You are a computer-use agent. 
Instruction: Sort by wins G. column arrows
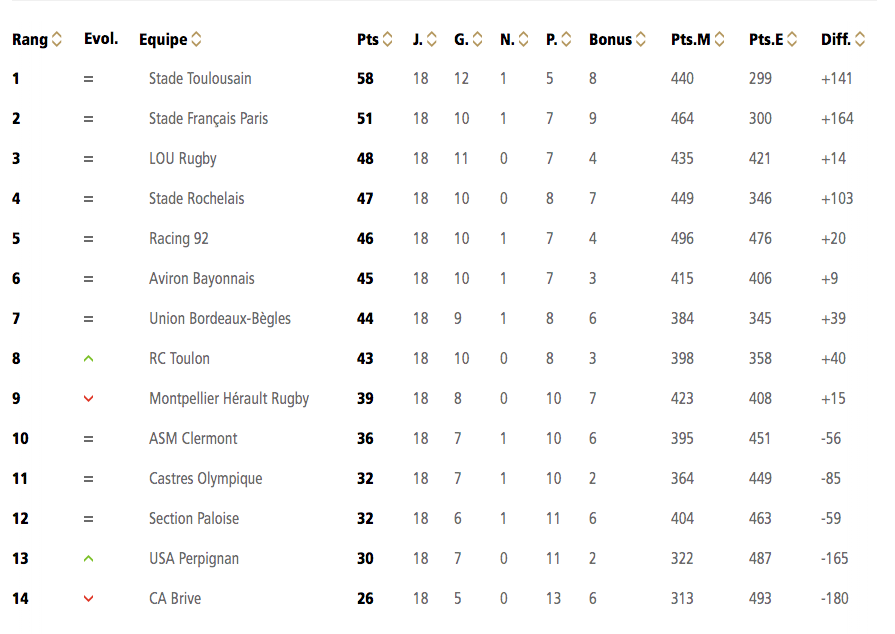pyautogui.click(x=478, y=39)
